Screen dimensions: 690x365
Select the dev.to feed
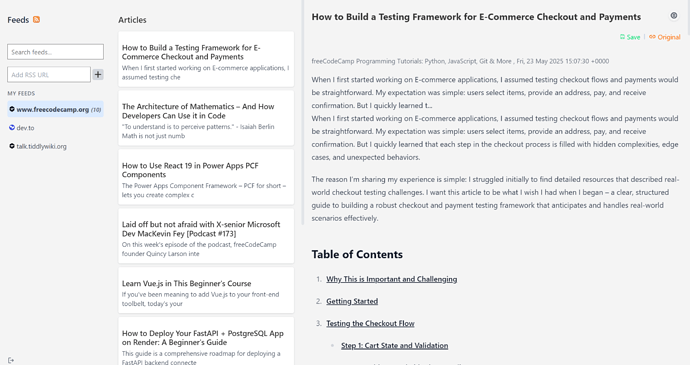pyautogui.click(x=55, y=128)
